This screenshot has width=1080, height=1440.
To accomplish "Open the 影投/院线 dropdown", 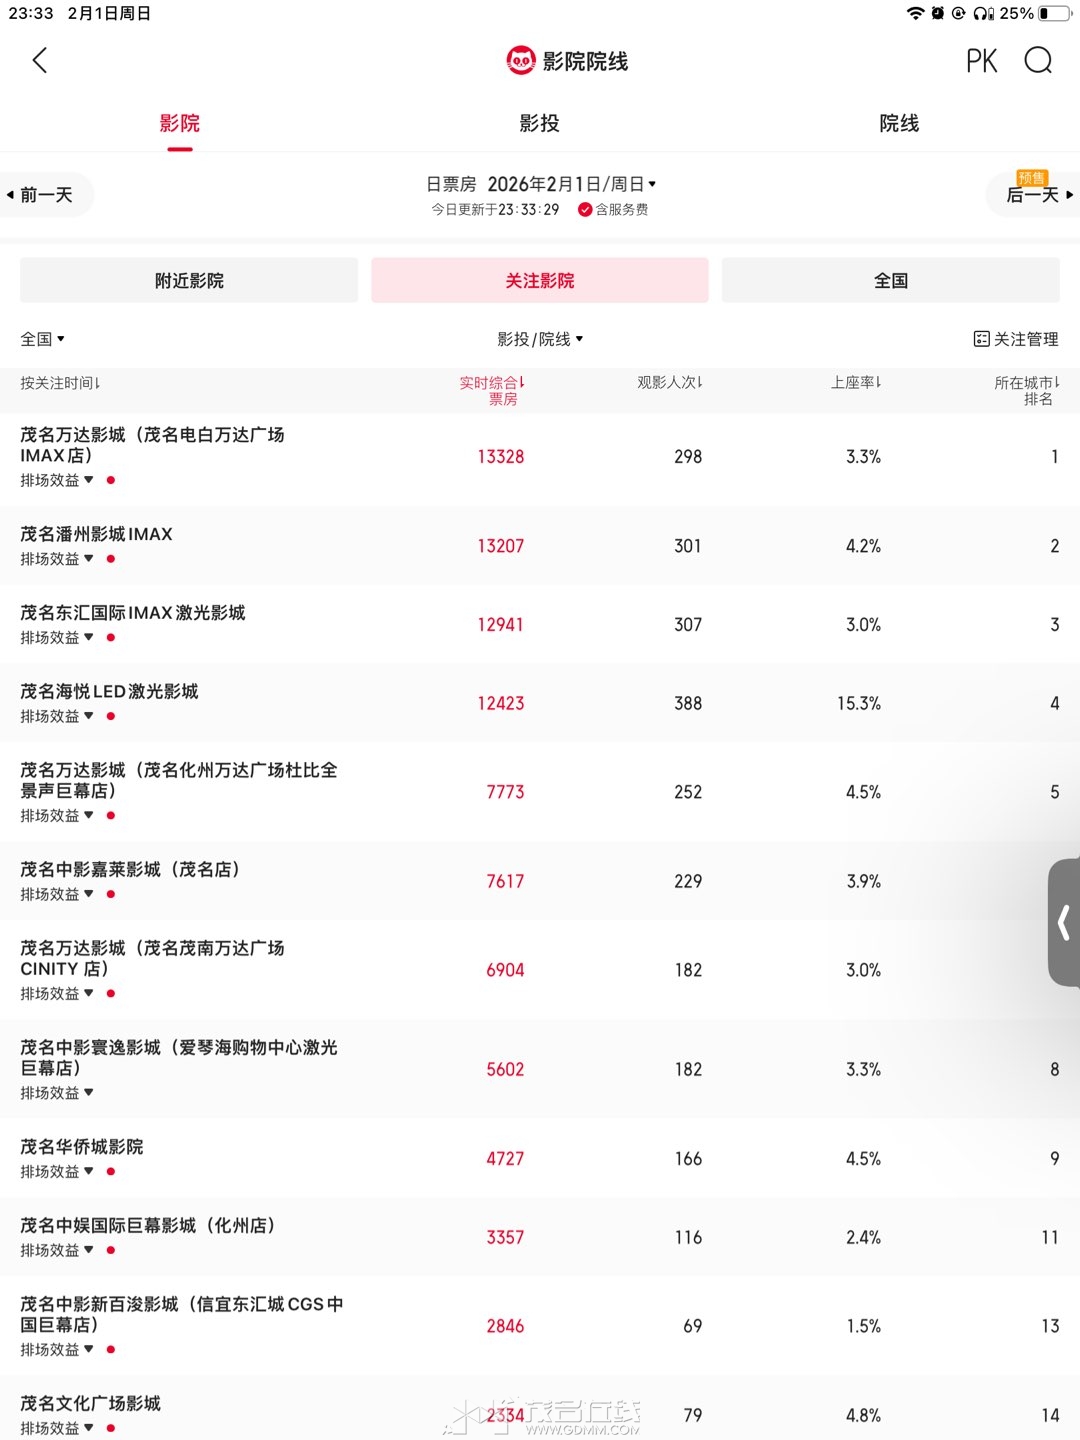I will tap(540, 339).
